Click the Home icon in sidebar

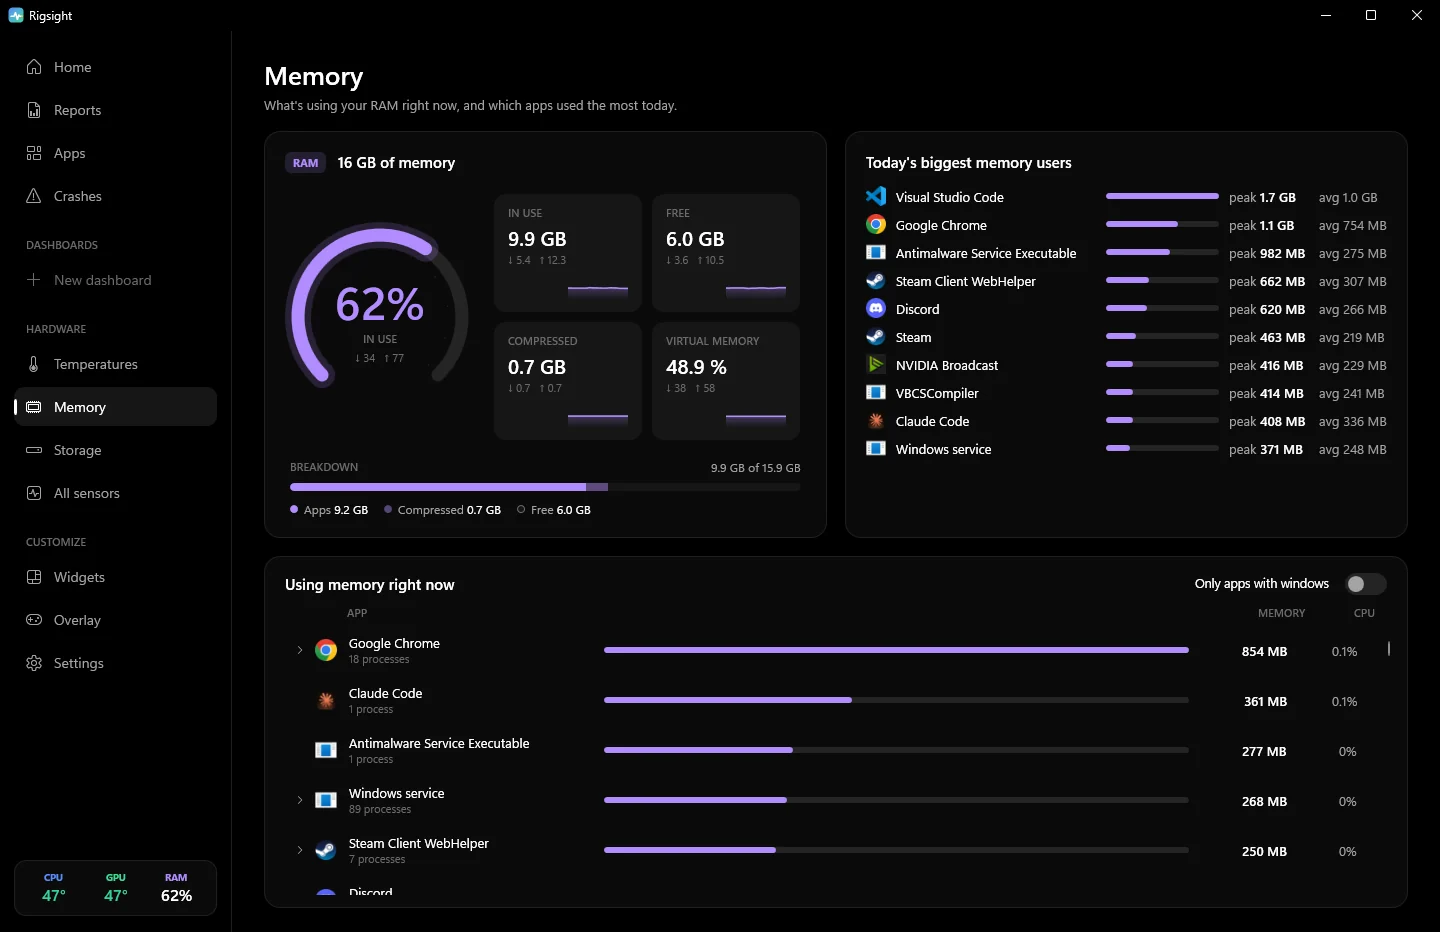(x=34, y=67)
